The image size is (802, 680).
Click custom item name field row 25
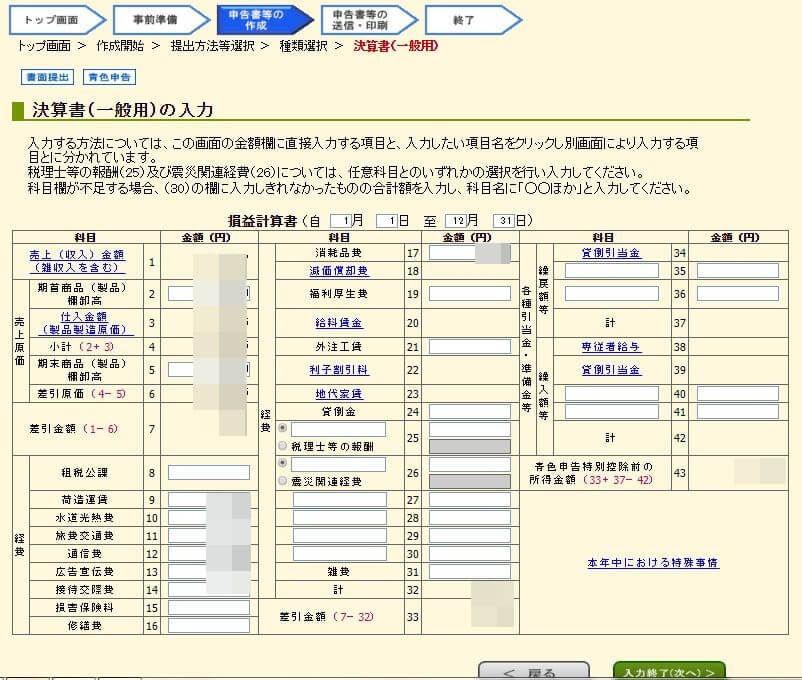pos(338,429)
